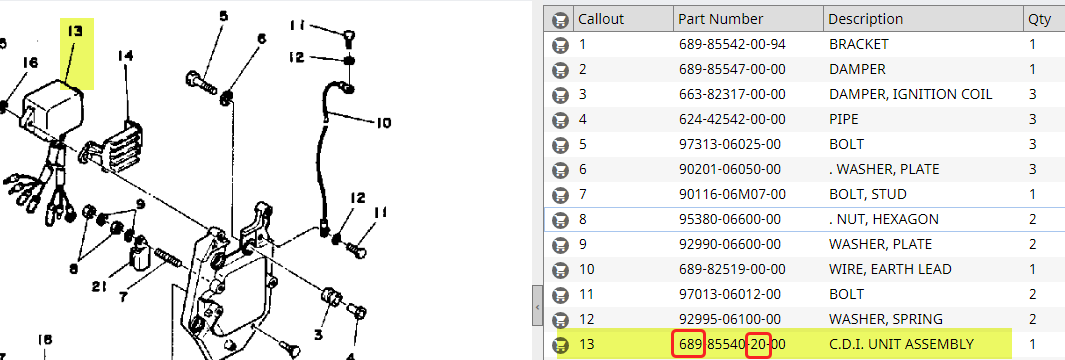The image size is (1065, 360).
Task: Click cart icon for WASHER, SPRING row
Action: click(560, 320)
